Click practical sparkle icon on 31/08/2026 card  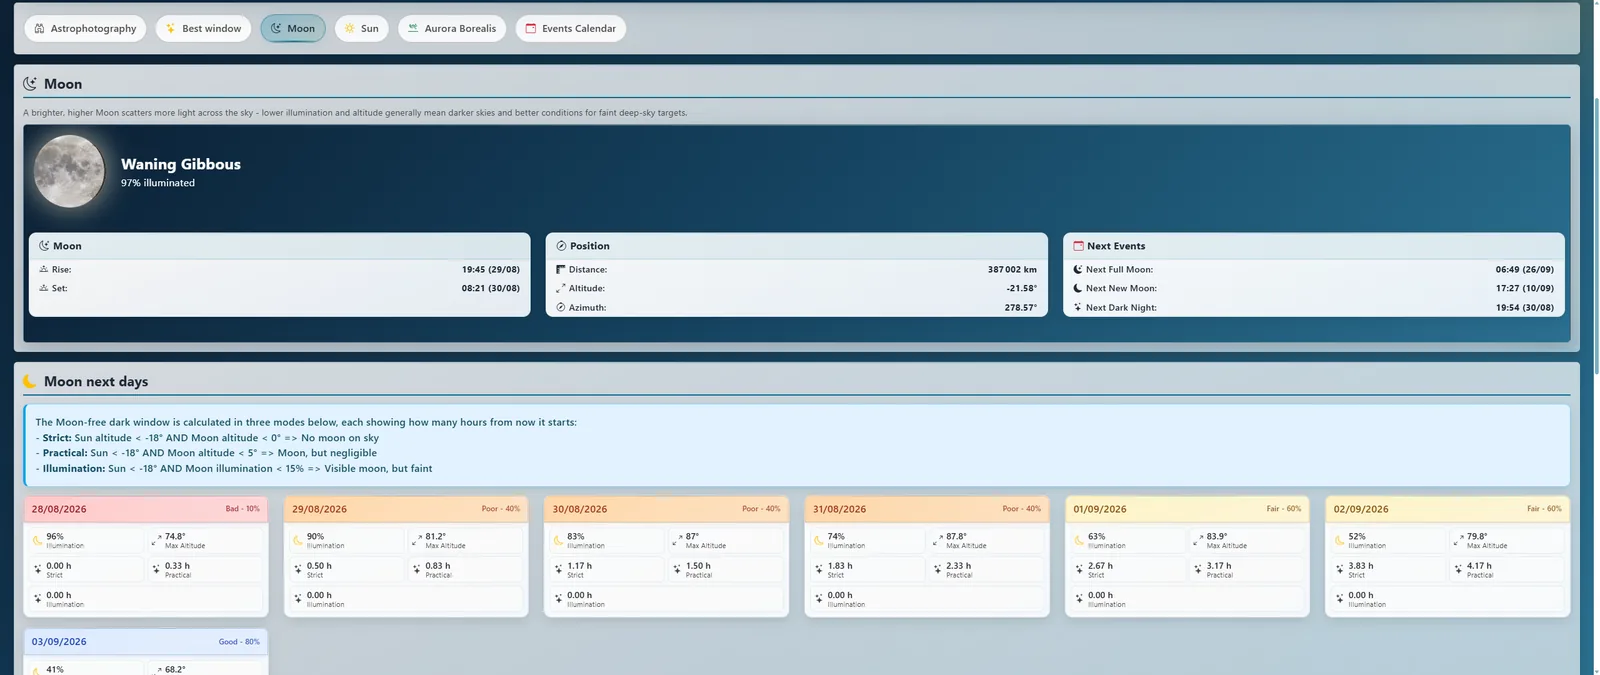pos(937,569)
